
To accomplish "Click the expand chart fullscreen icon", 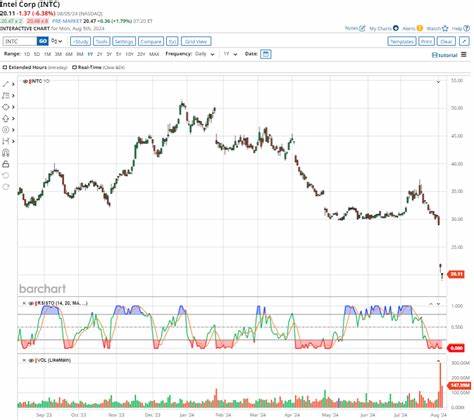I will pyautogui.click(x=464, y=41).
